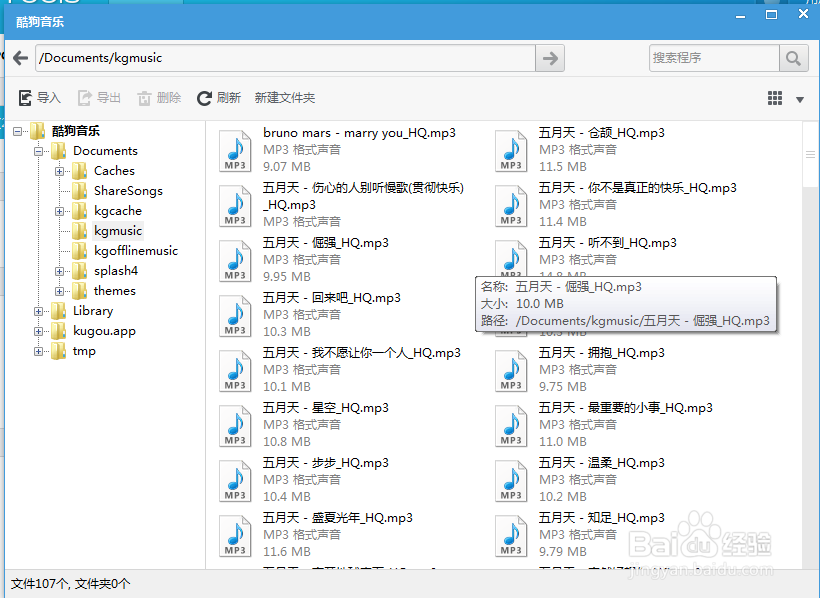This screenshot has width=820, height=598.
Task: Select file name 五月天 - 拥抱_HQ.mp3
Action: click(x=602, y=353)
